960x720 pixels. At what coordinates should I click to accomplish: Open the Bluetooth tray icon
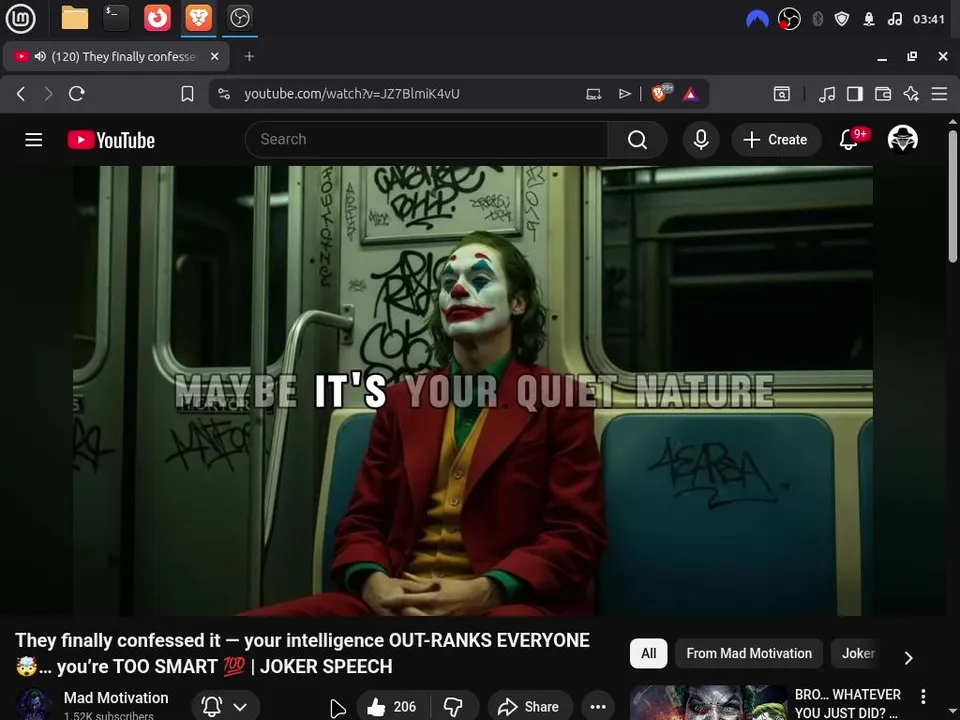point(817,19)
